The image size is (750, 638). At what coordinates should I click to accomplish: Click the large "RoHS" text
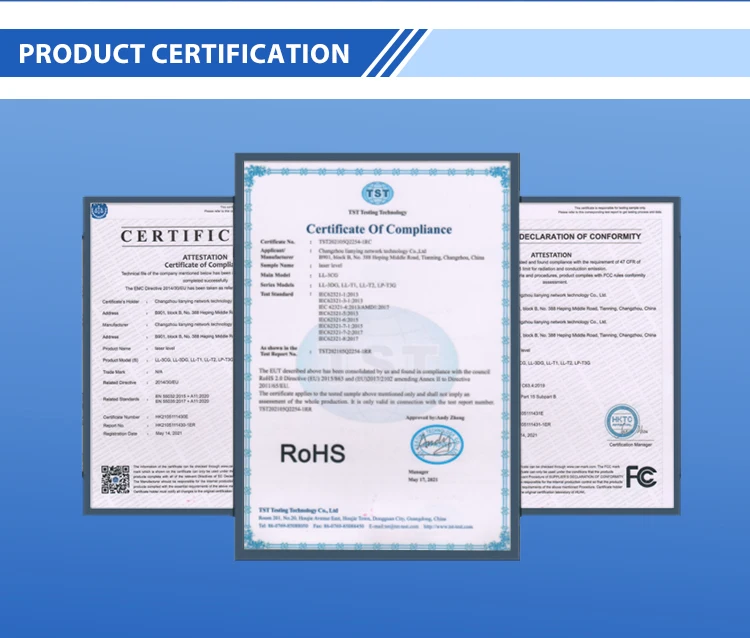point(312,453)
